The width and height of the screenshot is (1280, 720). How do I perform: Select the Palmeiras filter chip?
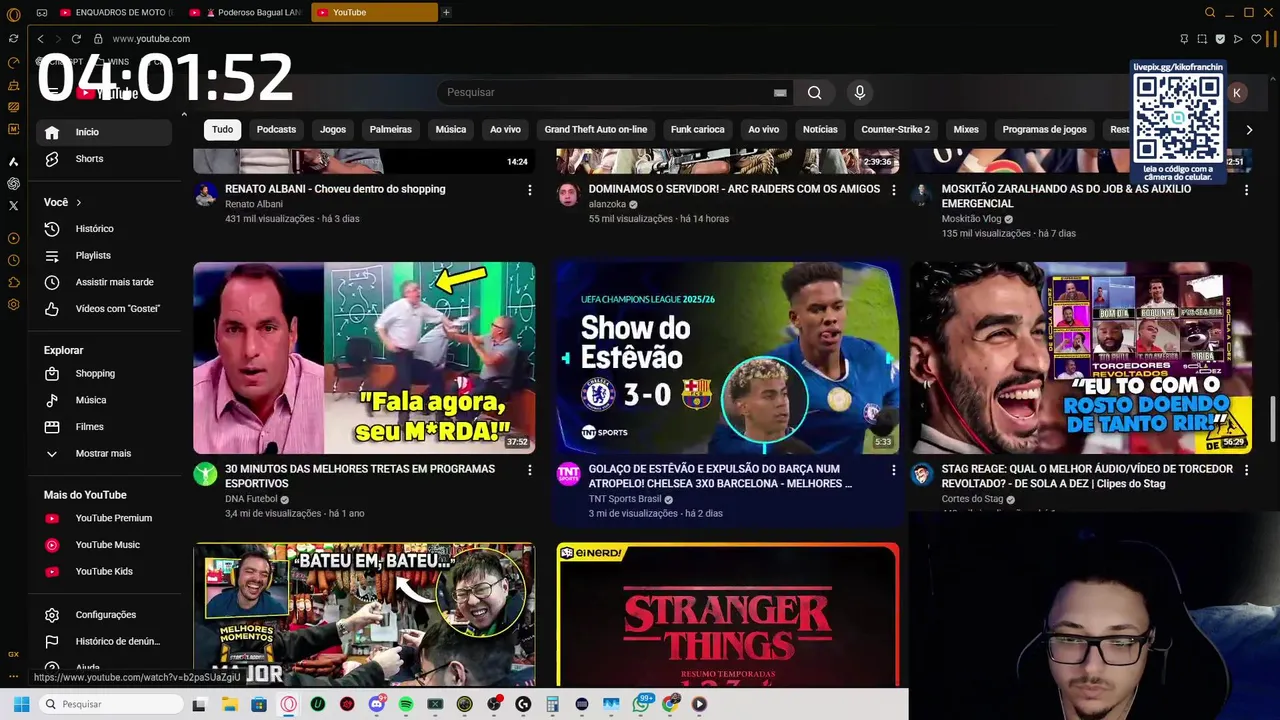point(390,129)
